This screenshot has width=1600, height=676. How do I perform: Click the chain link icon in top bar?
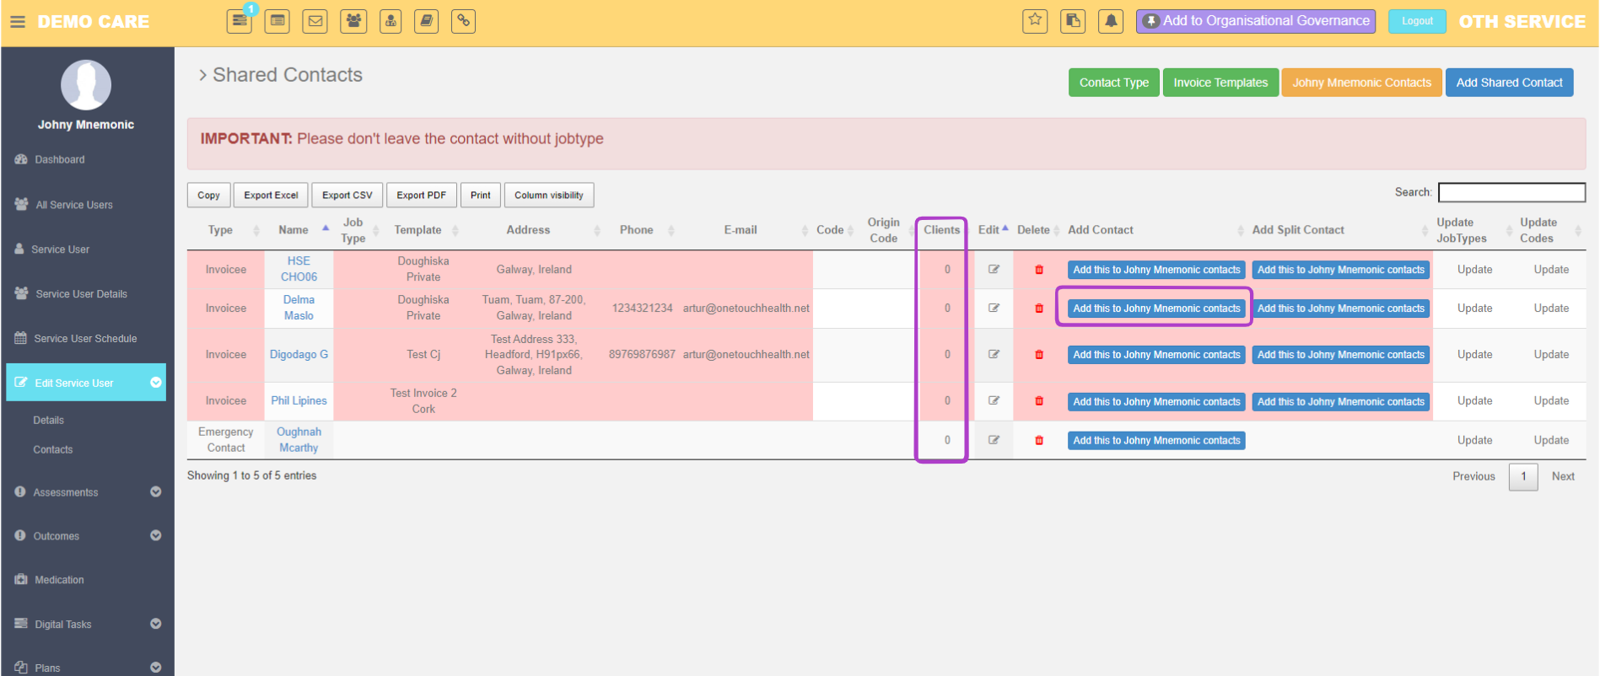pos(463,20)
